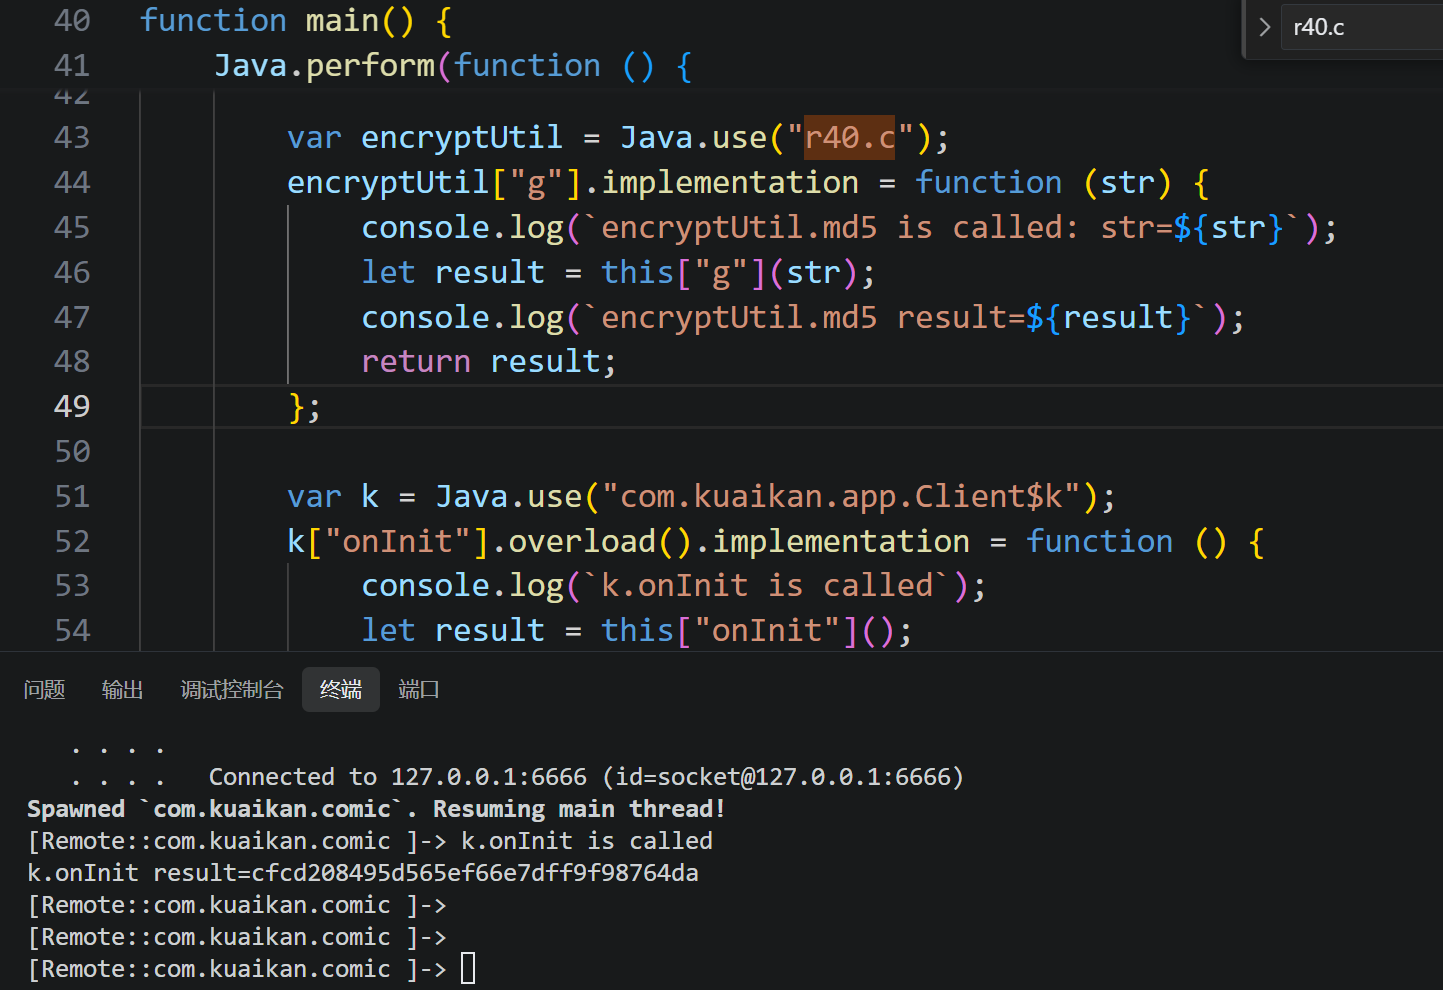Click 'overload()' on the k["onInit"] line
This screenshot has height=990, width=1443.
(600, 542)
